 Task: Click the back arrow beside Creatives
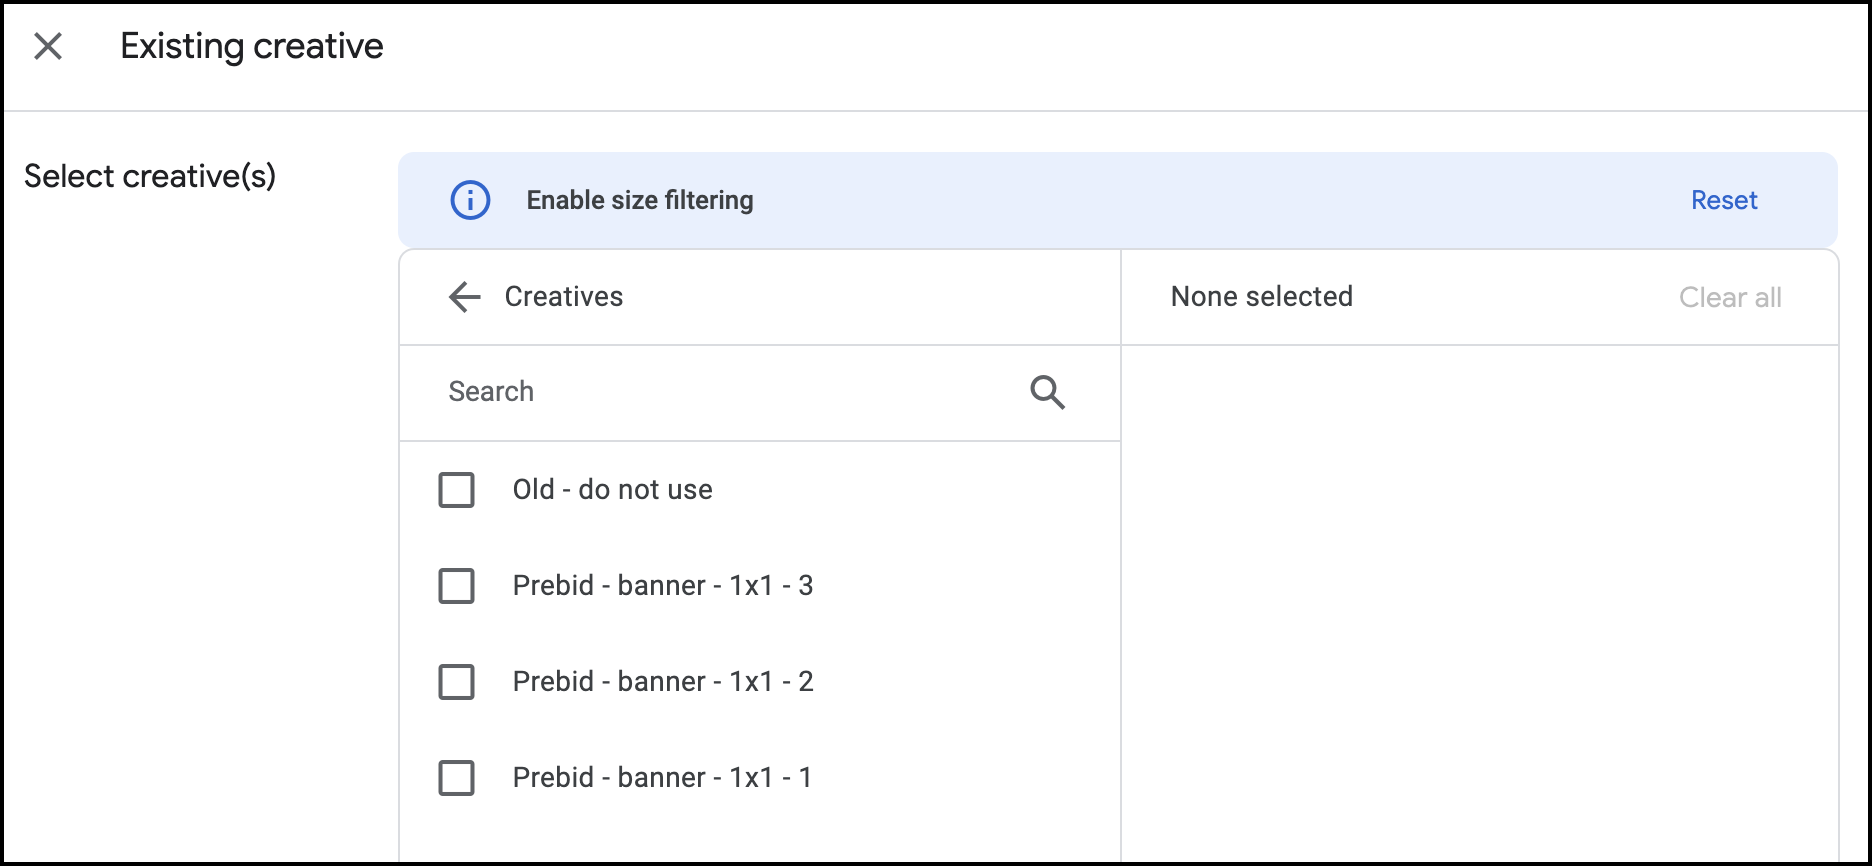(463, 296)
